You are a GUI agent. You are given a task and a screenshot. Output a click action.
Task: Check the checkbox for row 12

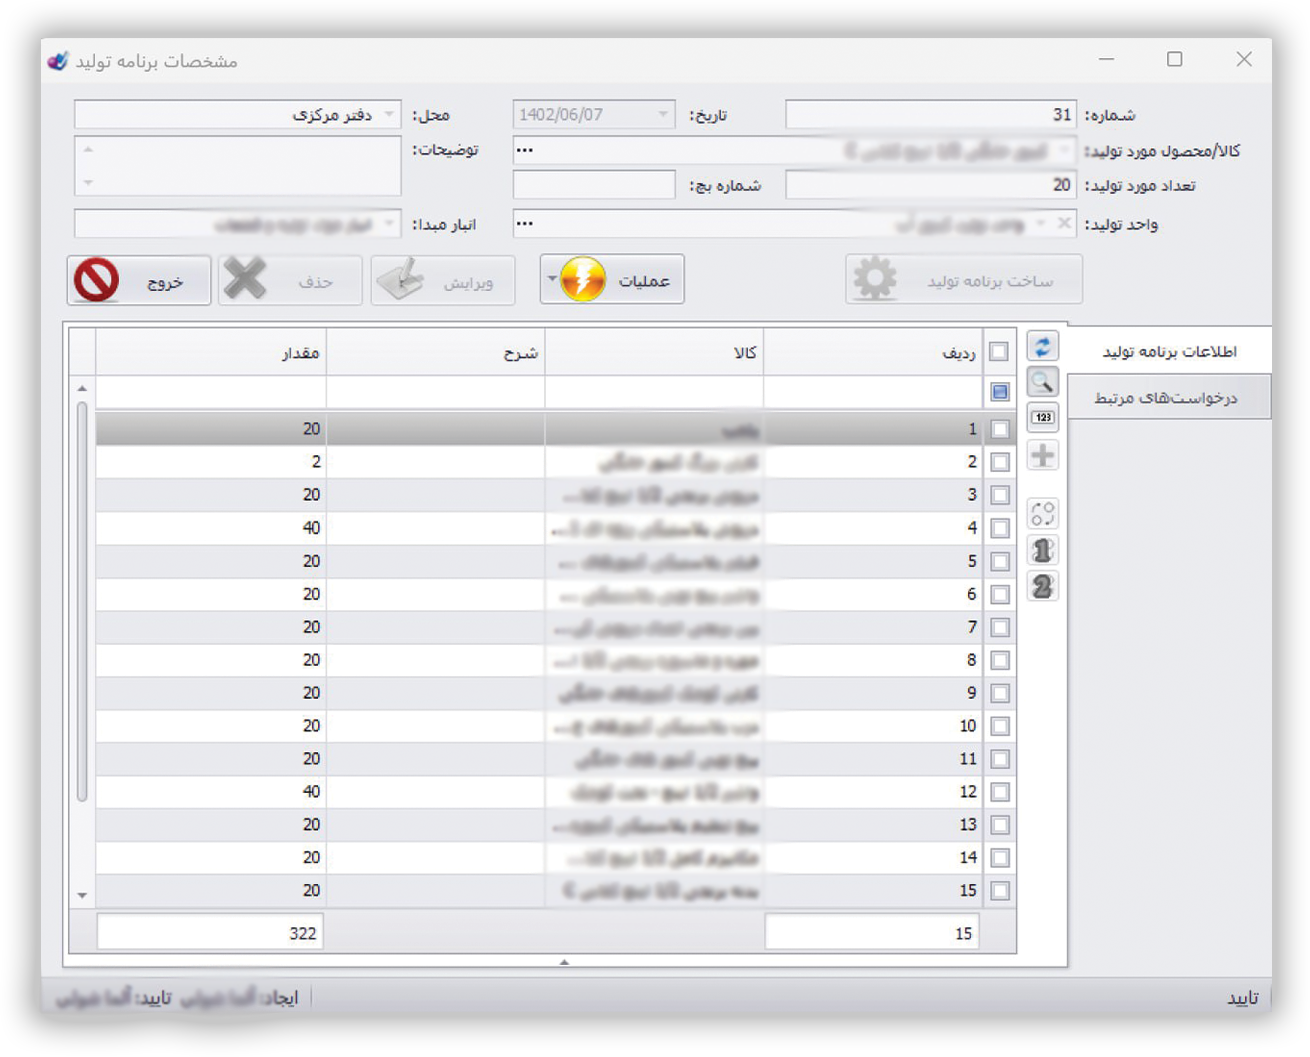[999, 792]
